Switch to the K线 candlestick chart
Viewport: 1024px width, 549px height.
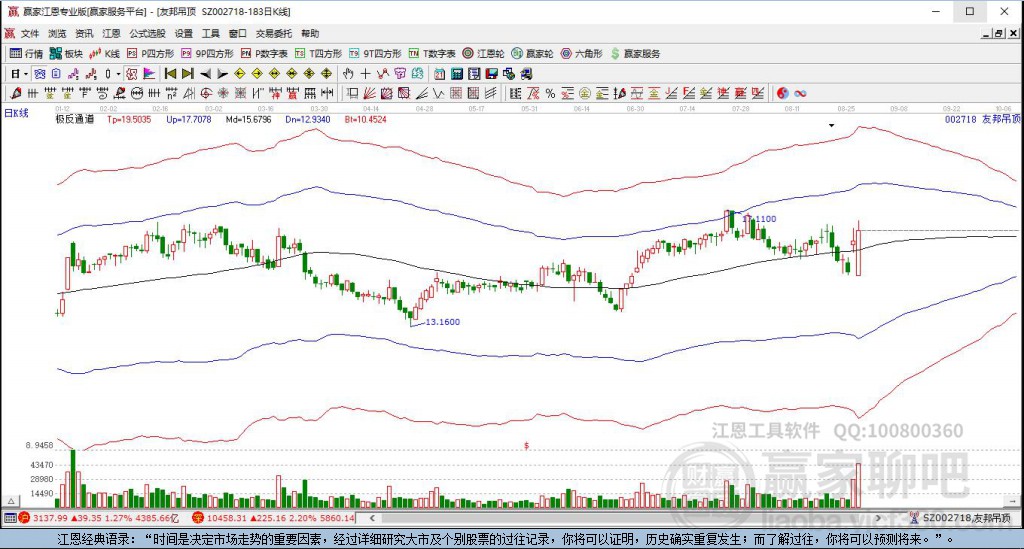pyautogui.click(x=105, y=54)
